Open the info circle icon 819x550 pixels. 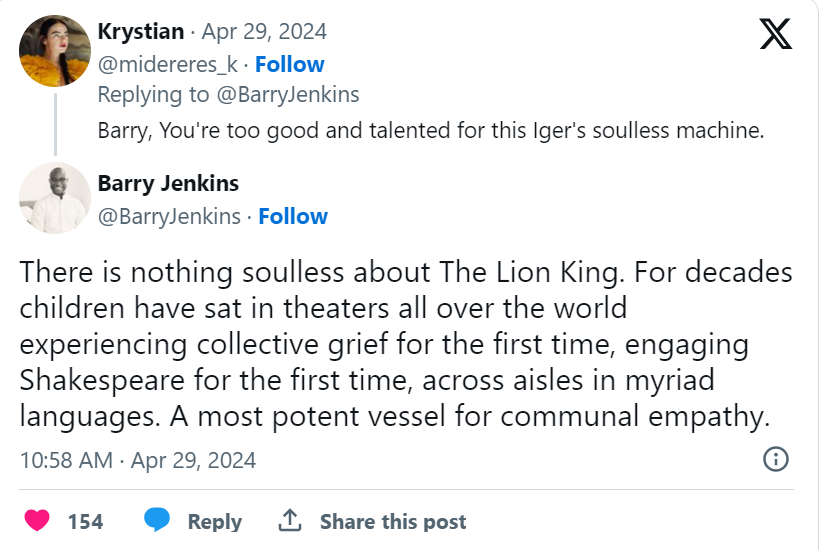(x=776, y=459)
